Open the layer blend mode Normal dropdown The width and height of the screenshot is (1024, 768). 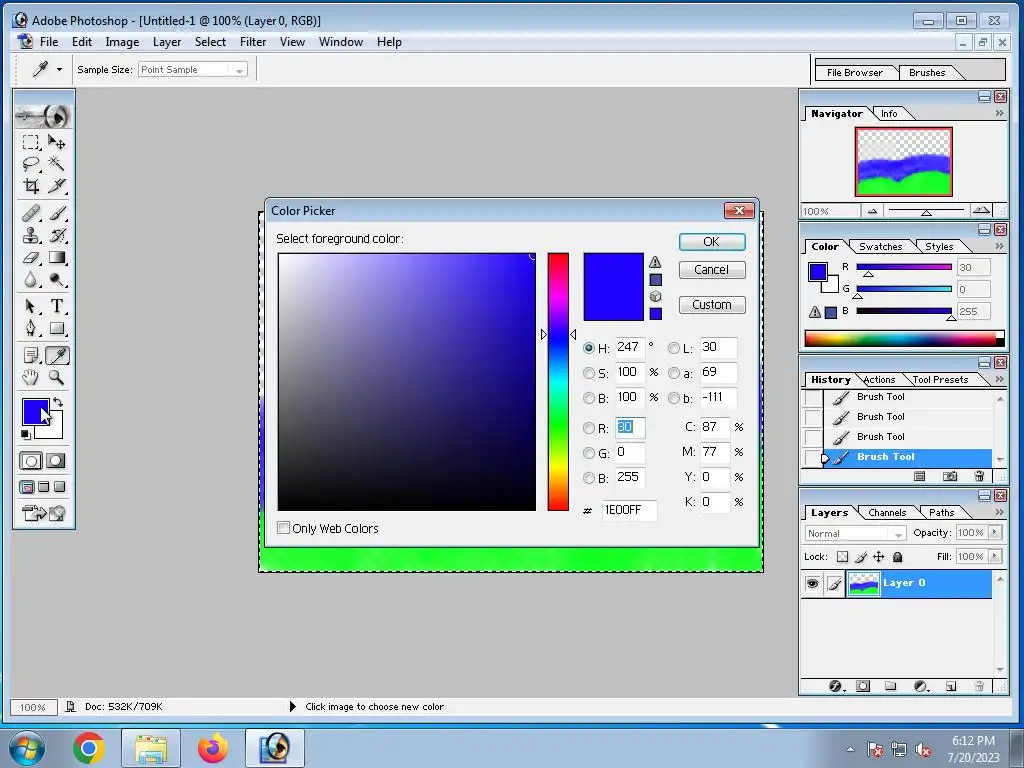pos(856,534)
